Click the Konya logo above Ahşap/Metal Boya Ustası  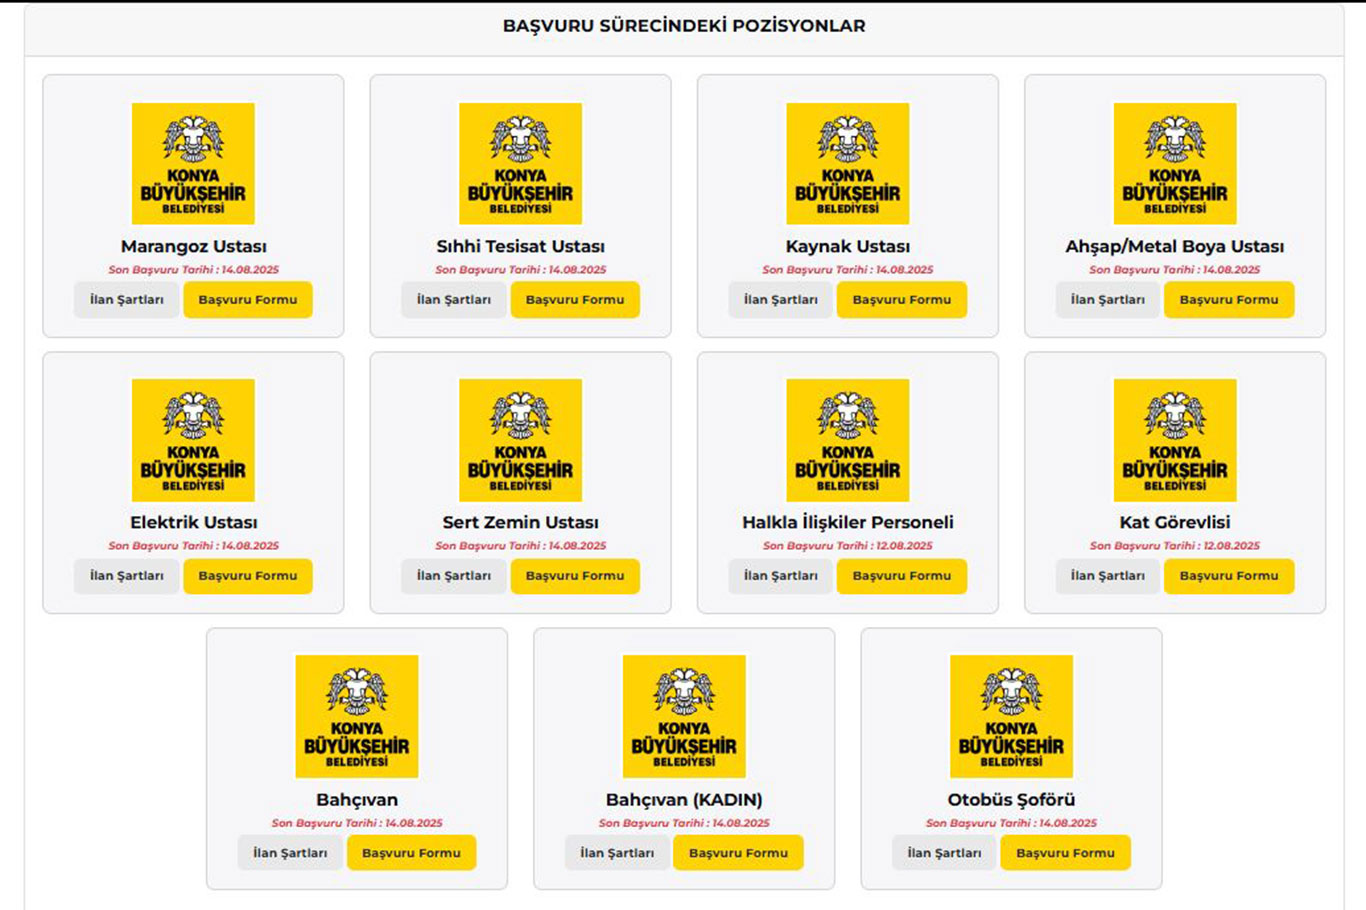[1175, 163]
